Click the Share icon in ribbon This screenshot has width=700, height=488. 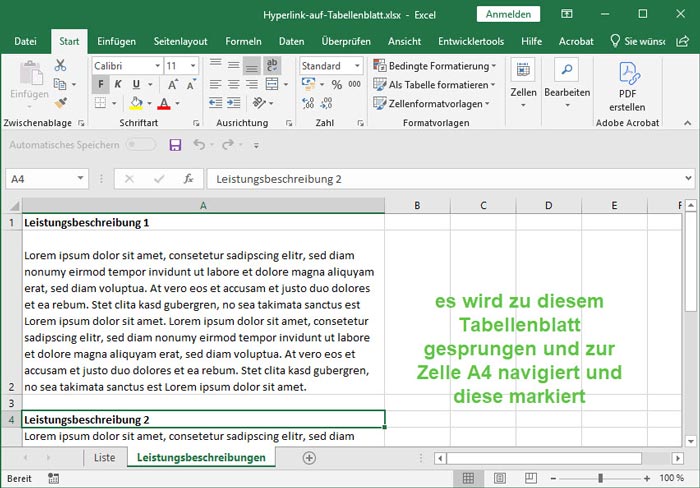coord(683,42)
